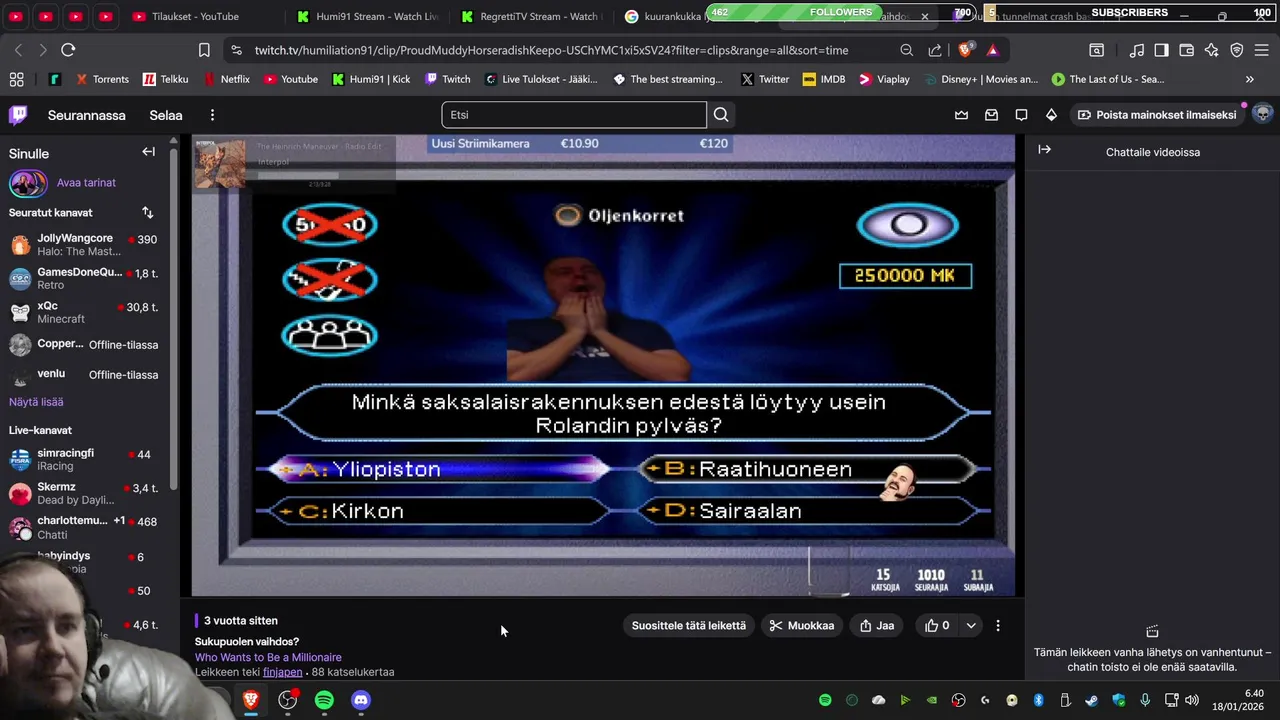Open the Netflix bookmark
Screen dimensions: 1280x720
(x=226, y=79)
